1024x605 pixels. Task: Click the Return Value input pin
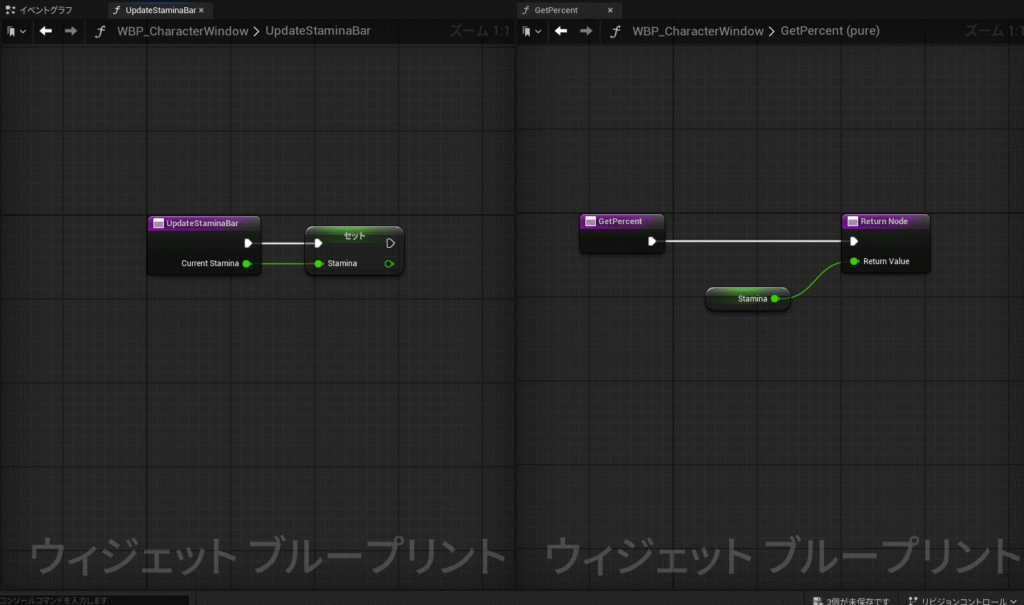[854, 261]
